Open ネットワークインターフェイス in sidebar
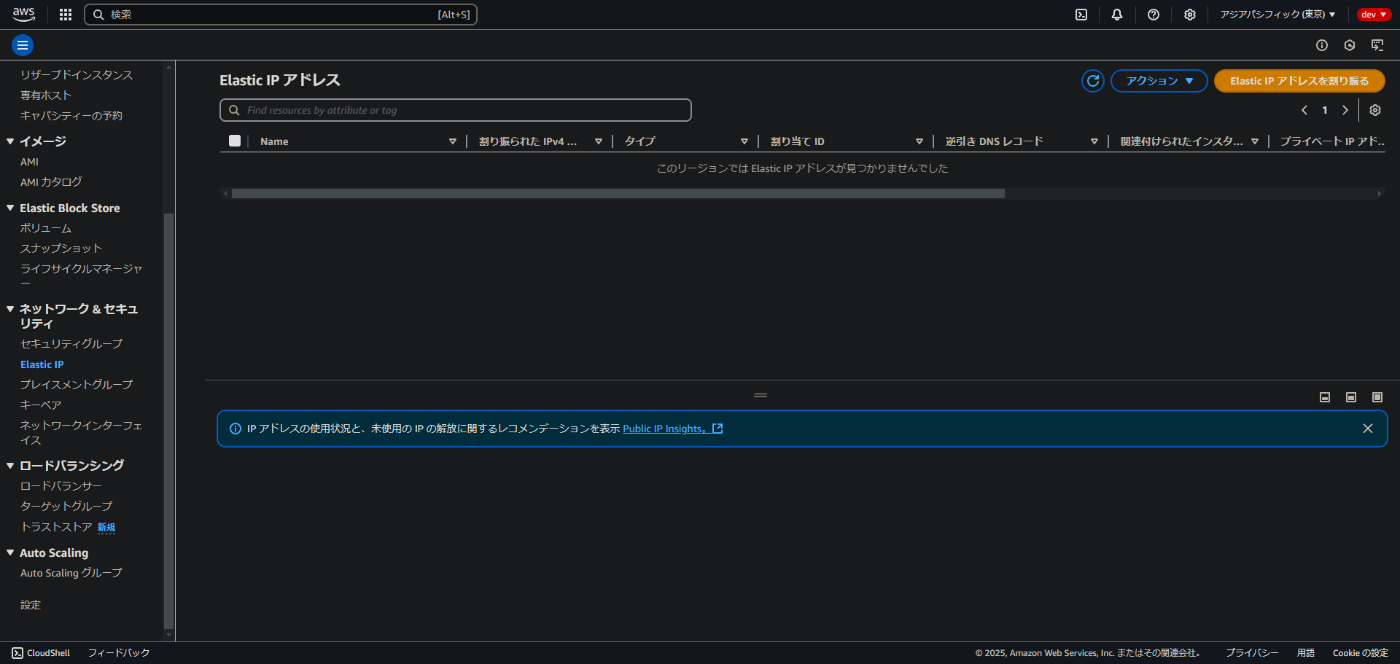The image size is (1400, 664). coord(81,433)
